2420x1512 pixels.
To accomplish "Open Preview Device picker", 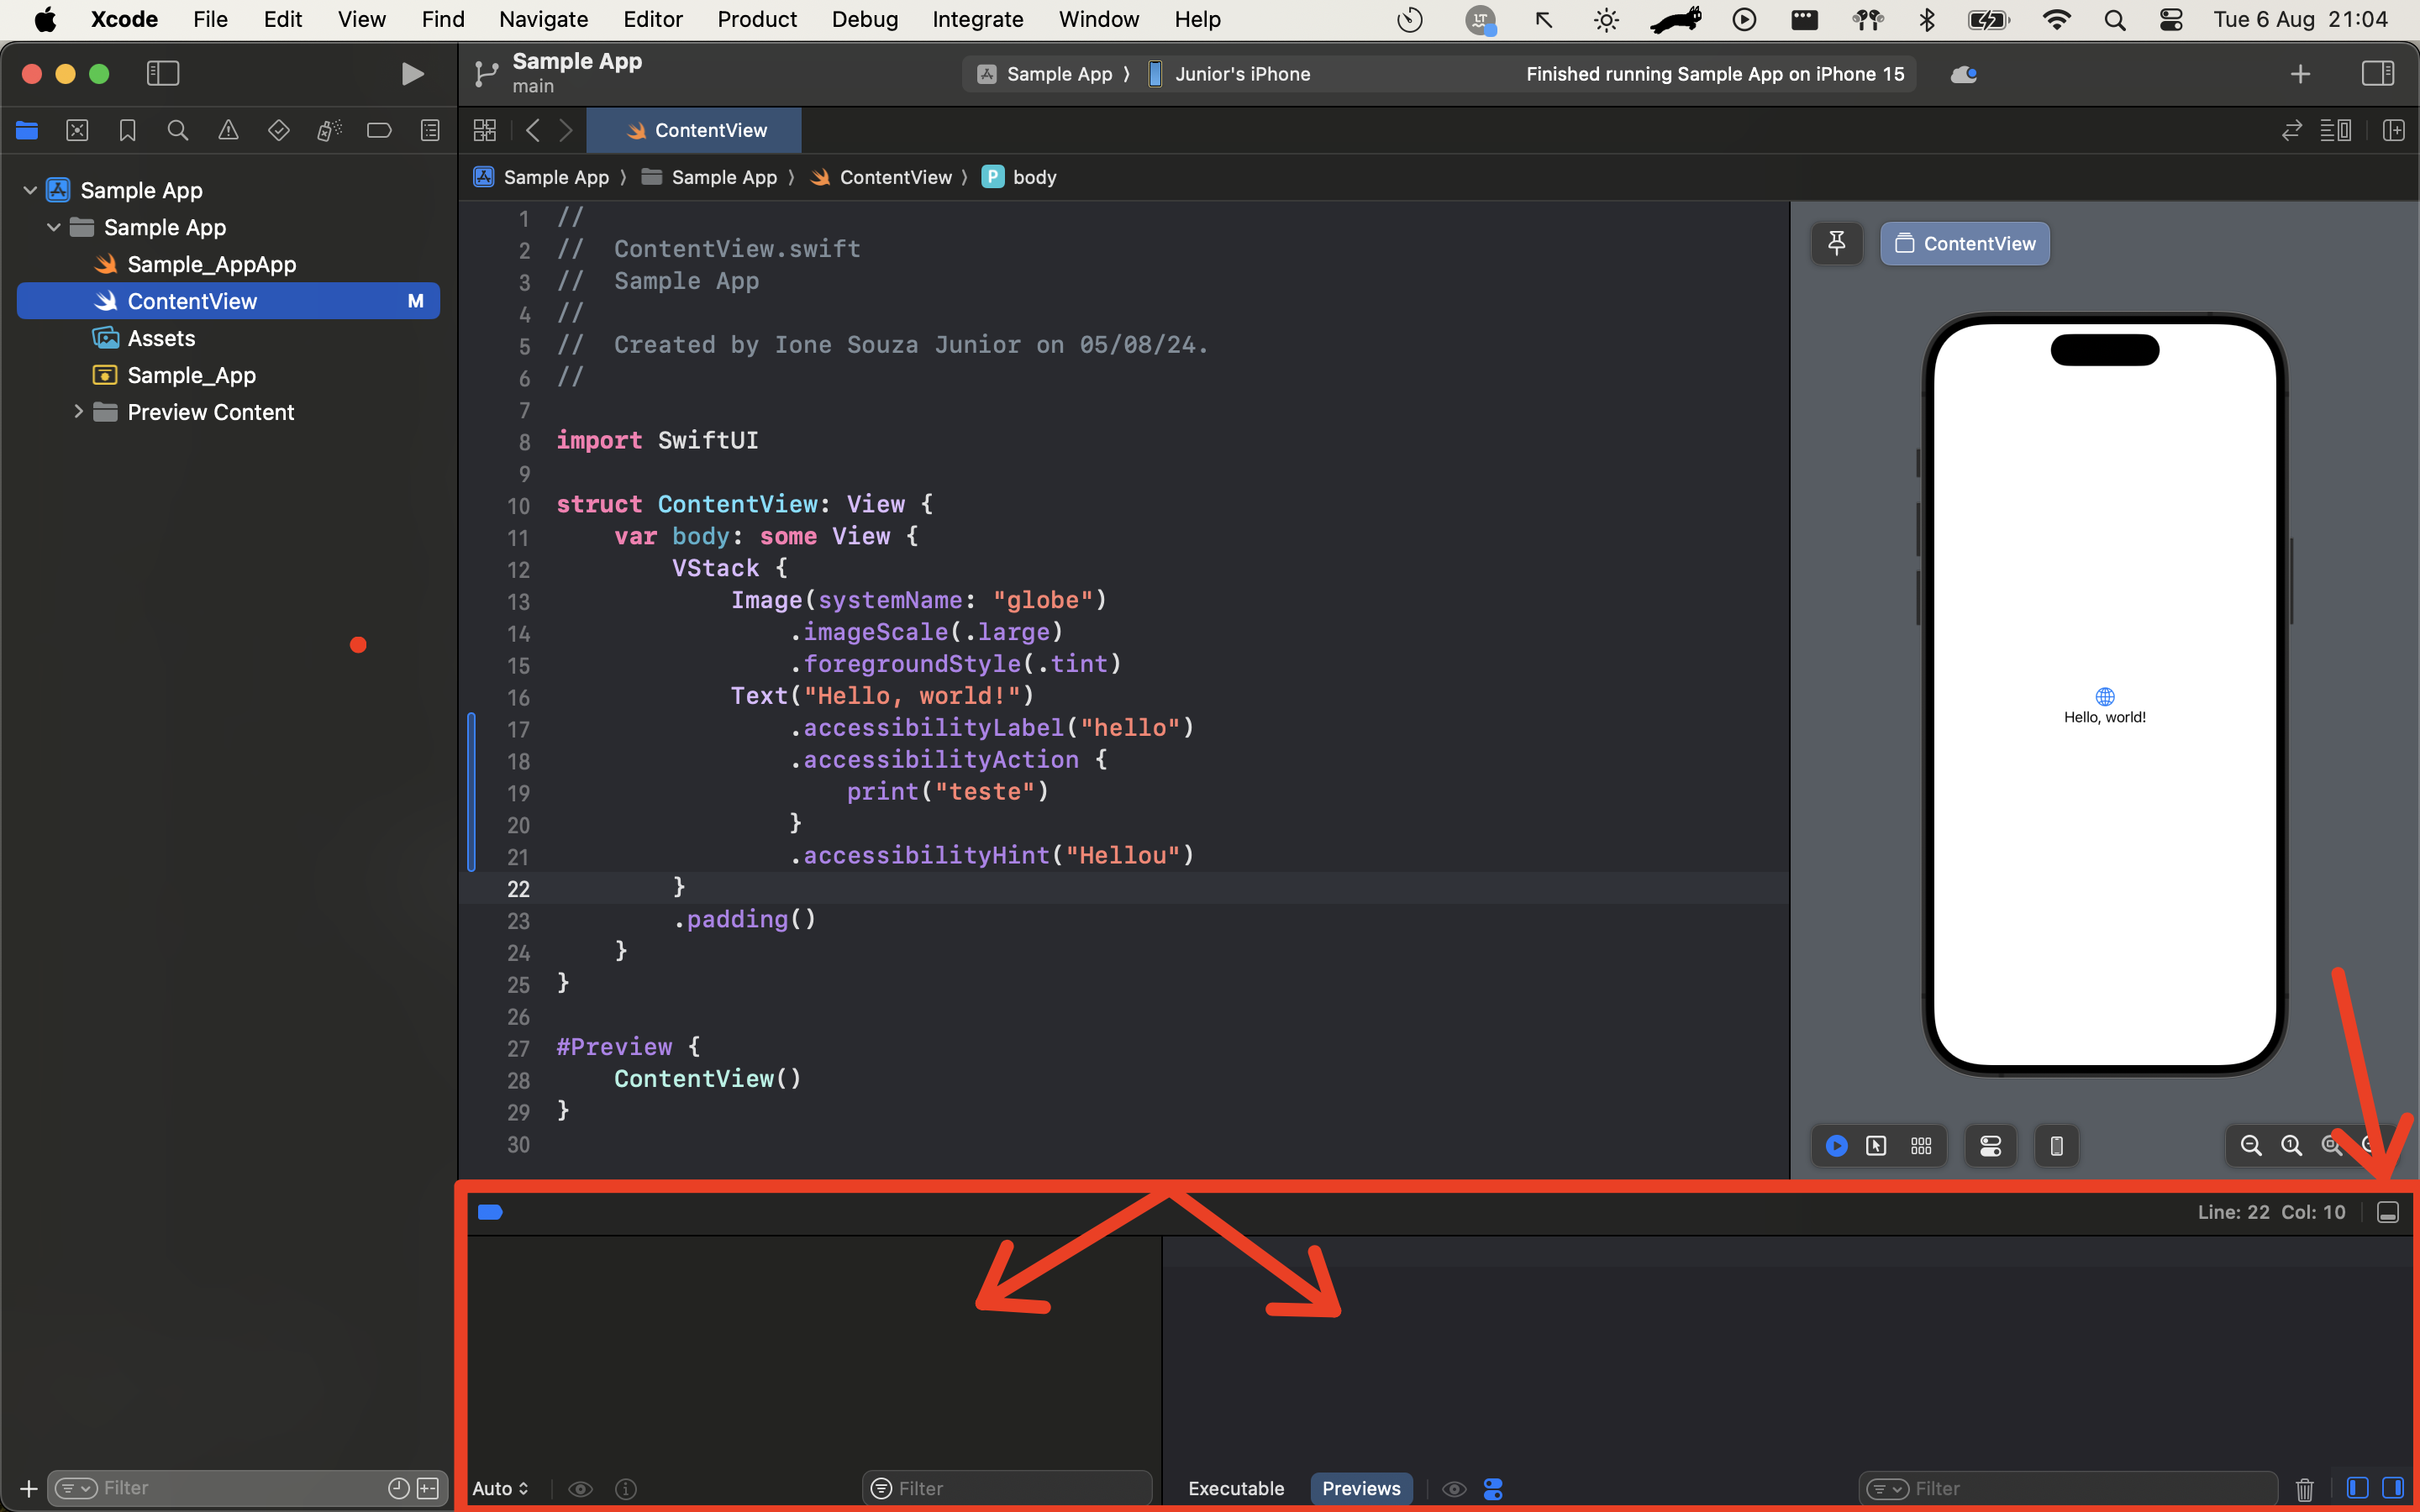I will pyautogui.click(x=2056, y=1145).
